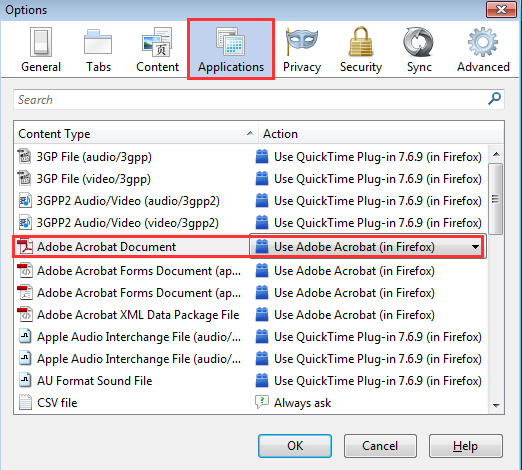Viewport: 522px width, 470px height.
Task: Click the search magnifier icon
Action: click(x=494, y=99)
